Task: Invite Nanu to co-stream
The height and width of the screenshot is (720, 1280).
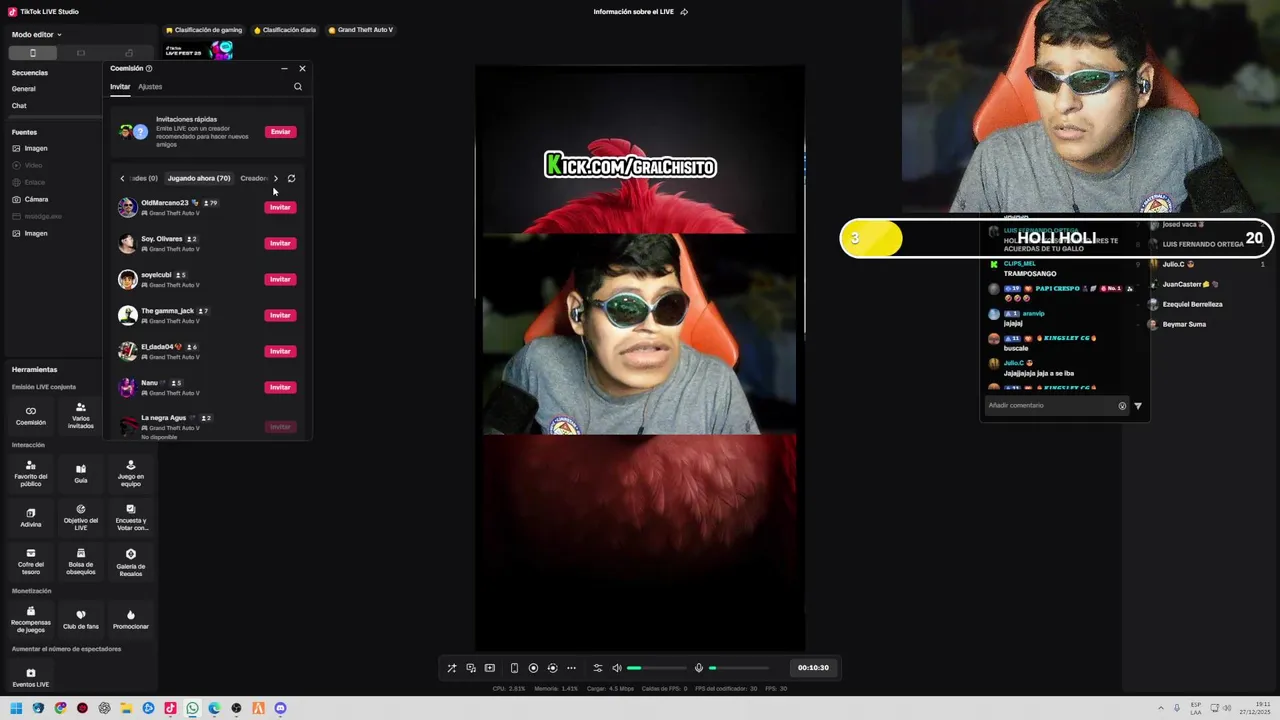Action: 280,388
